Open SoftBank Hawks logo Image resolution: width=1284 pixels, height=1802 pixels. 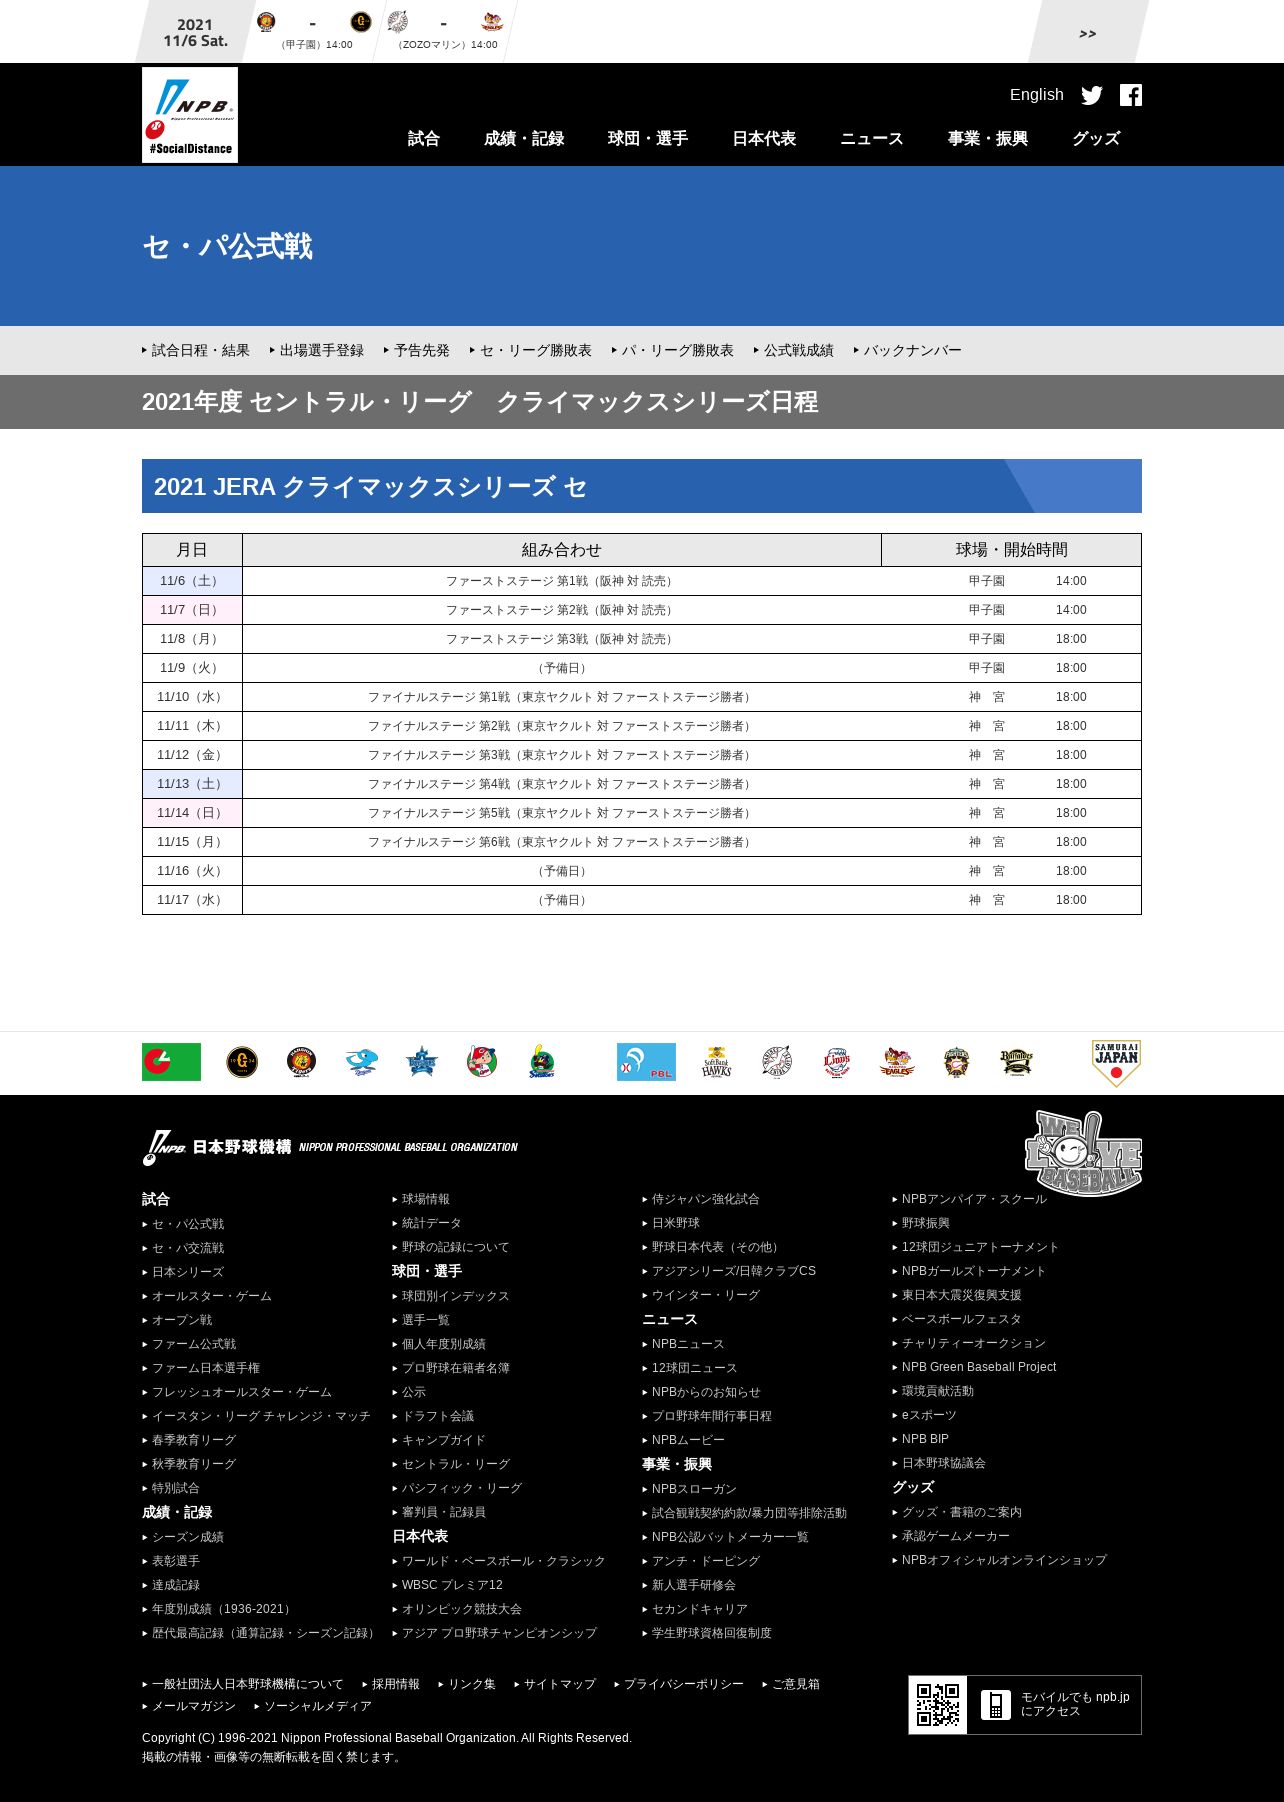click(717, 1062)
